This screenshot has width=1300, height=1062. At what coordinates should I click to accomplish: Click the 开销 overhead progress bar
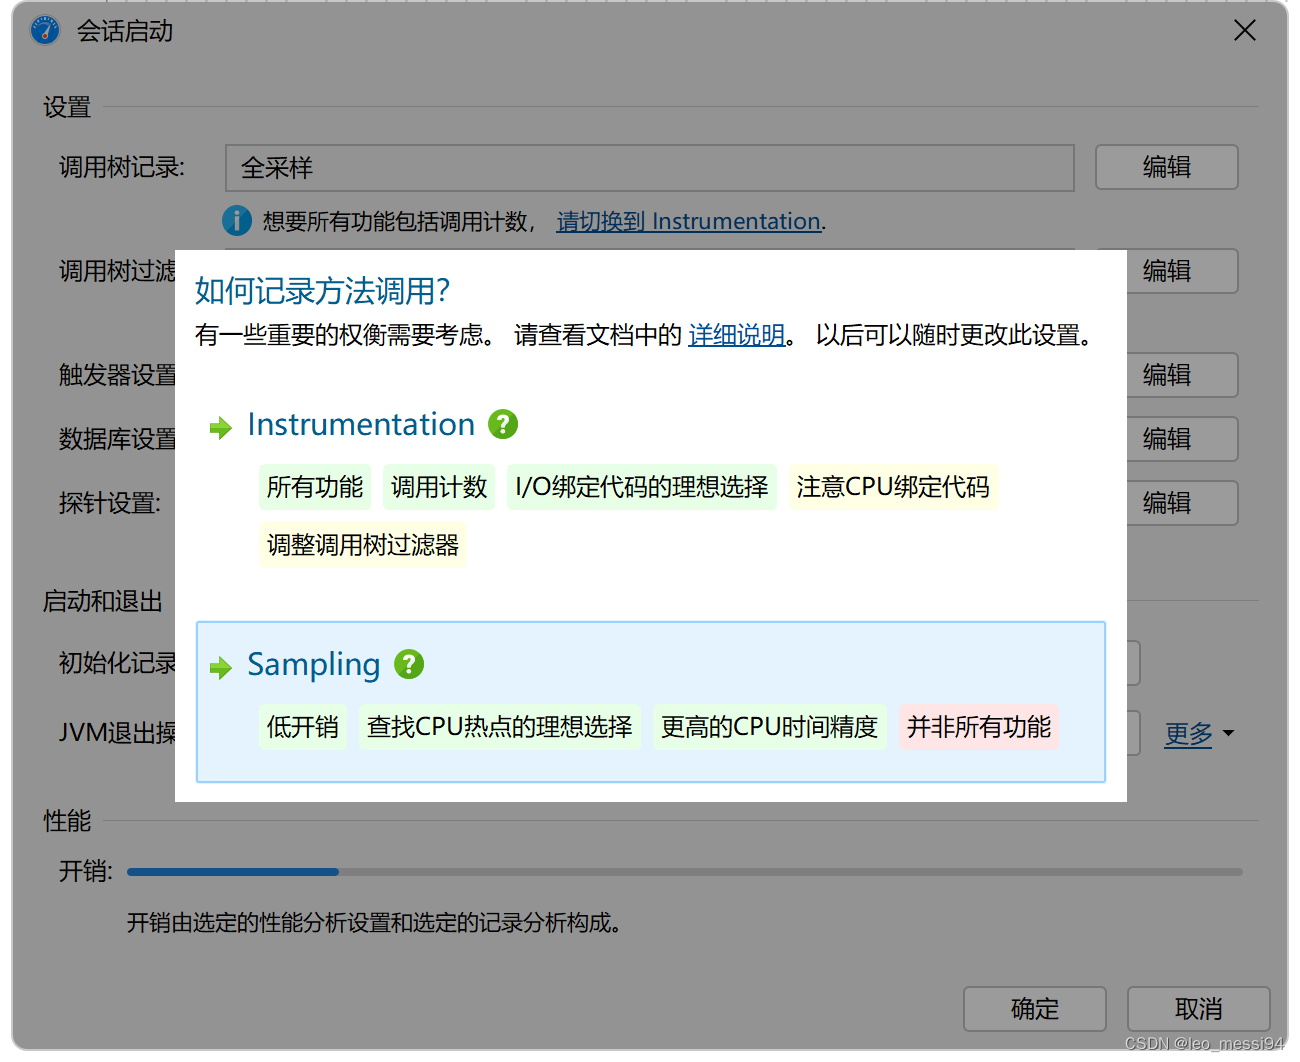click(685, 872)
